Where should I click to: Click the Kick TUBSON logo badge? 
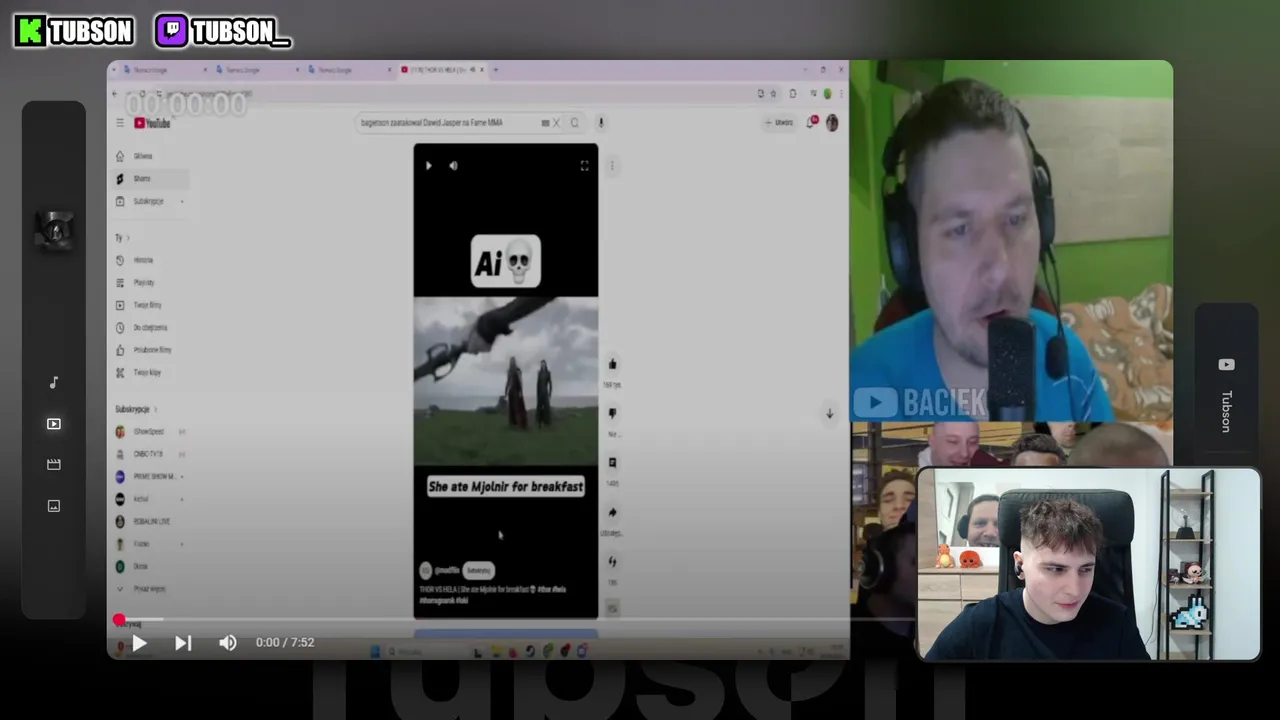click(x=74, y=32)
